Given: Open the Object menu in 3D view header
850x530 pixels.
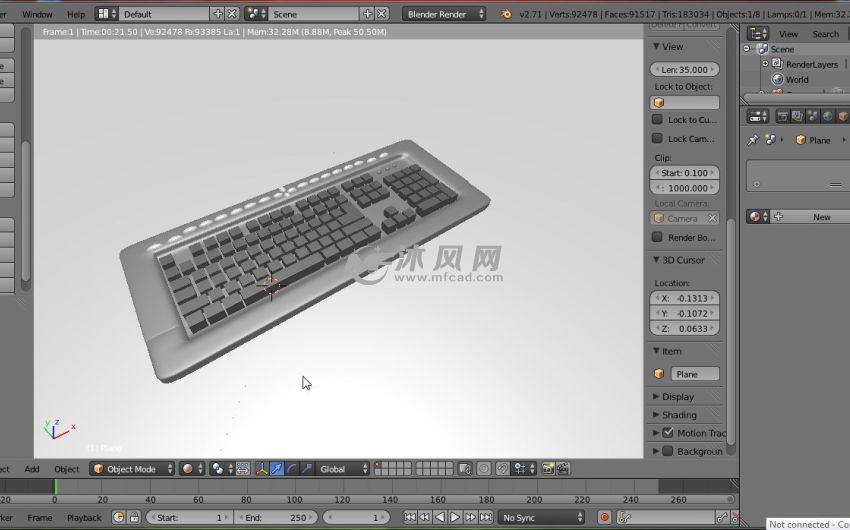Looking at the screenshot, I should 66,468.
